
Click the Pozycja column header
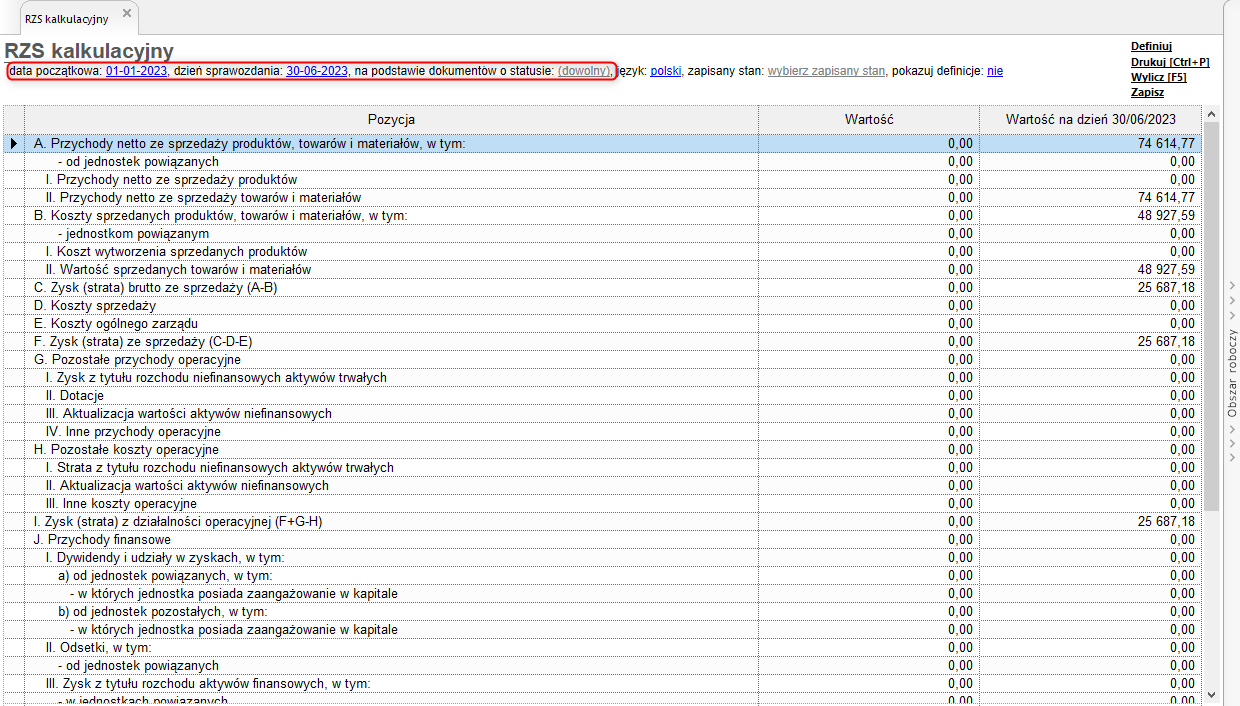pos(391,119)
